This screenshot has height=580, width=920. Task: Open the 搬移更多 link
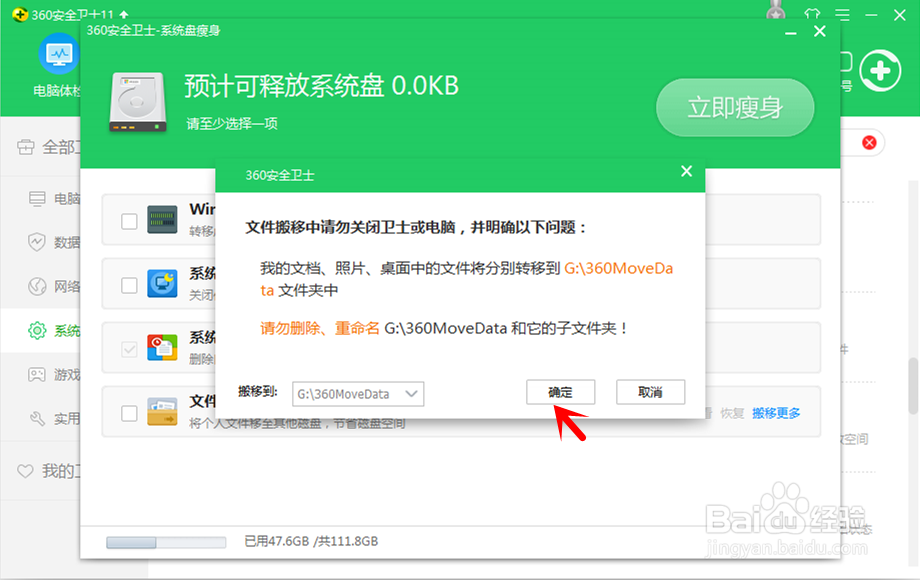tap(776, 413)
